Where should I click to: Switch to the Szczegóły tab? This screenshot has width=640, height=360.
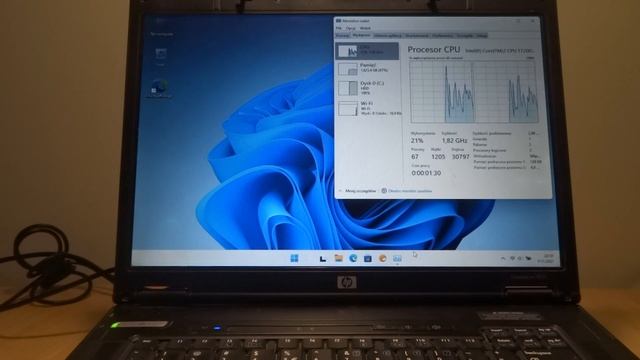click(465, 36)
